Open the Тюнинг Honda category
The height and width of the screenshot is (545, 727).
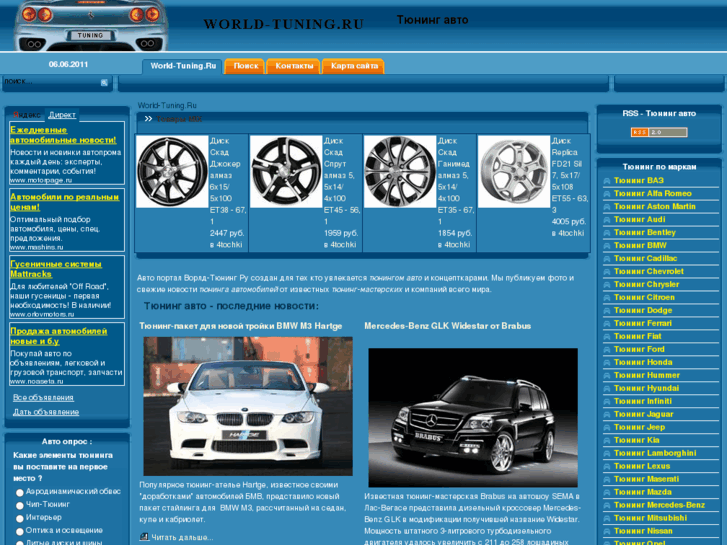(643, 362)
